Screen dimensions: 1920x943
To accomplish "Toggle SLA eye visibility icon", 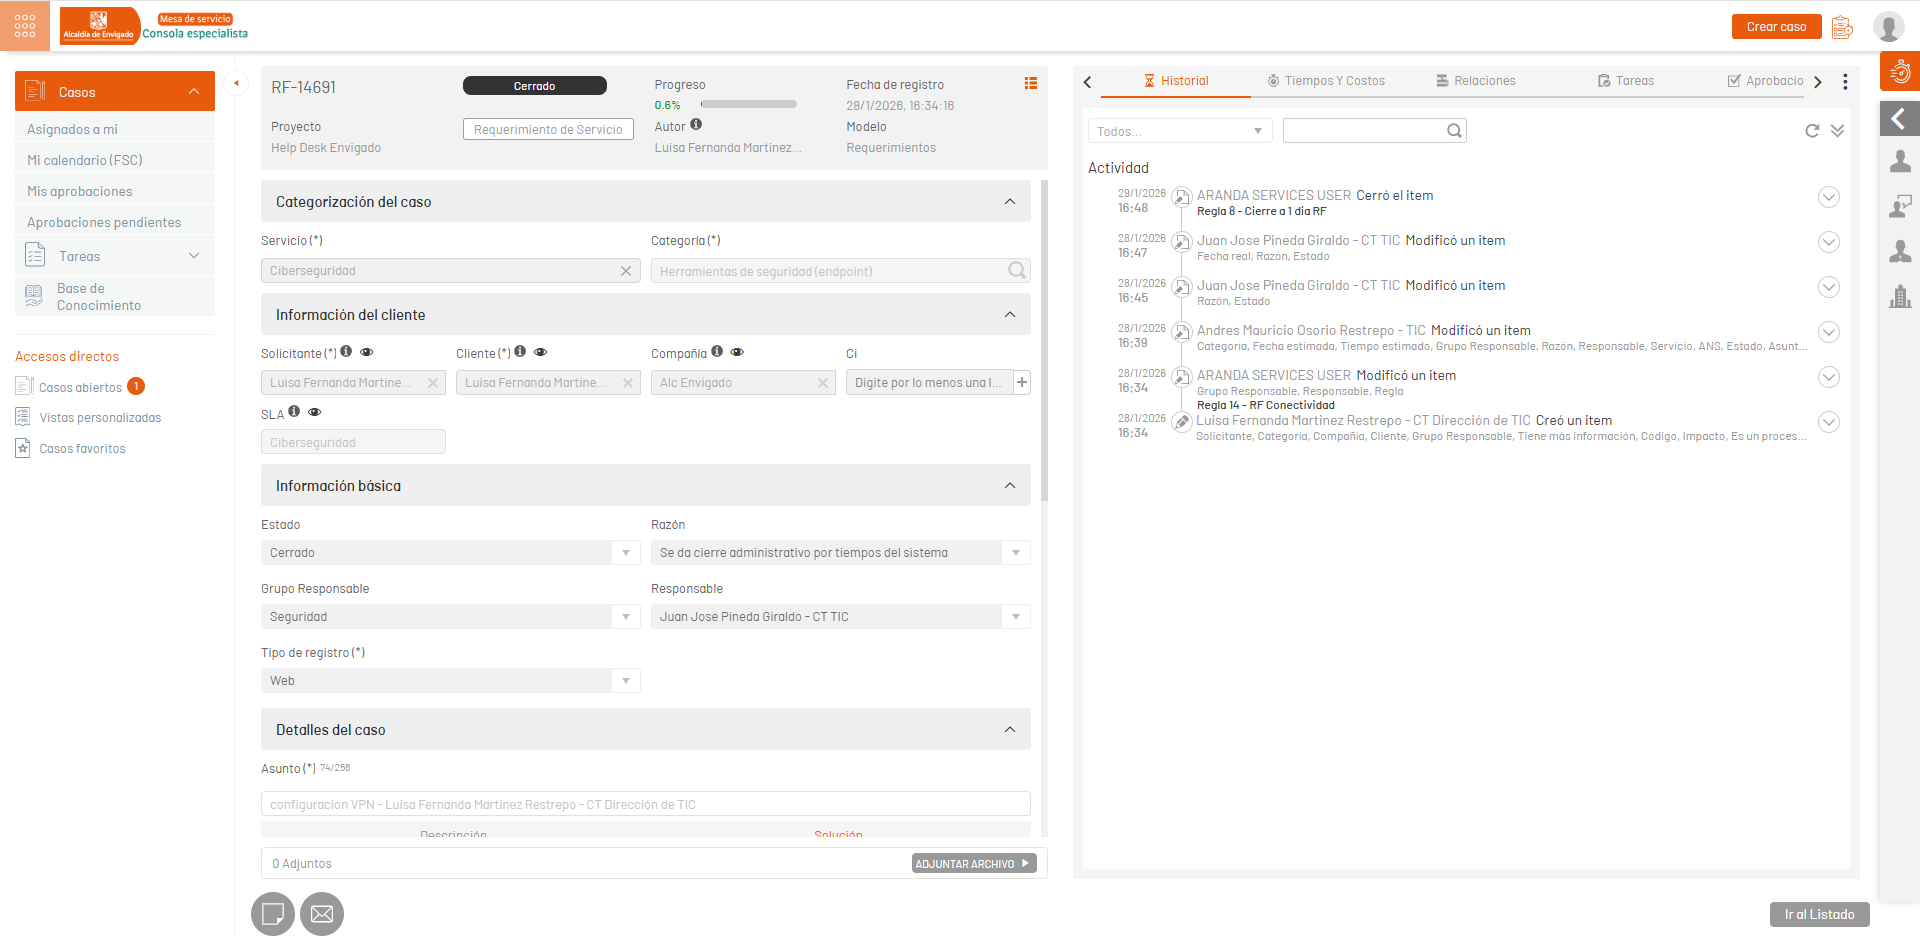I will [315, 412].
